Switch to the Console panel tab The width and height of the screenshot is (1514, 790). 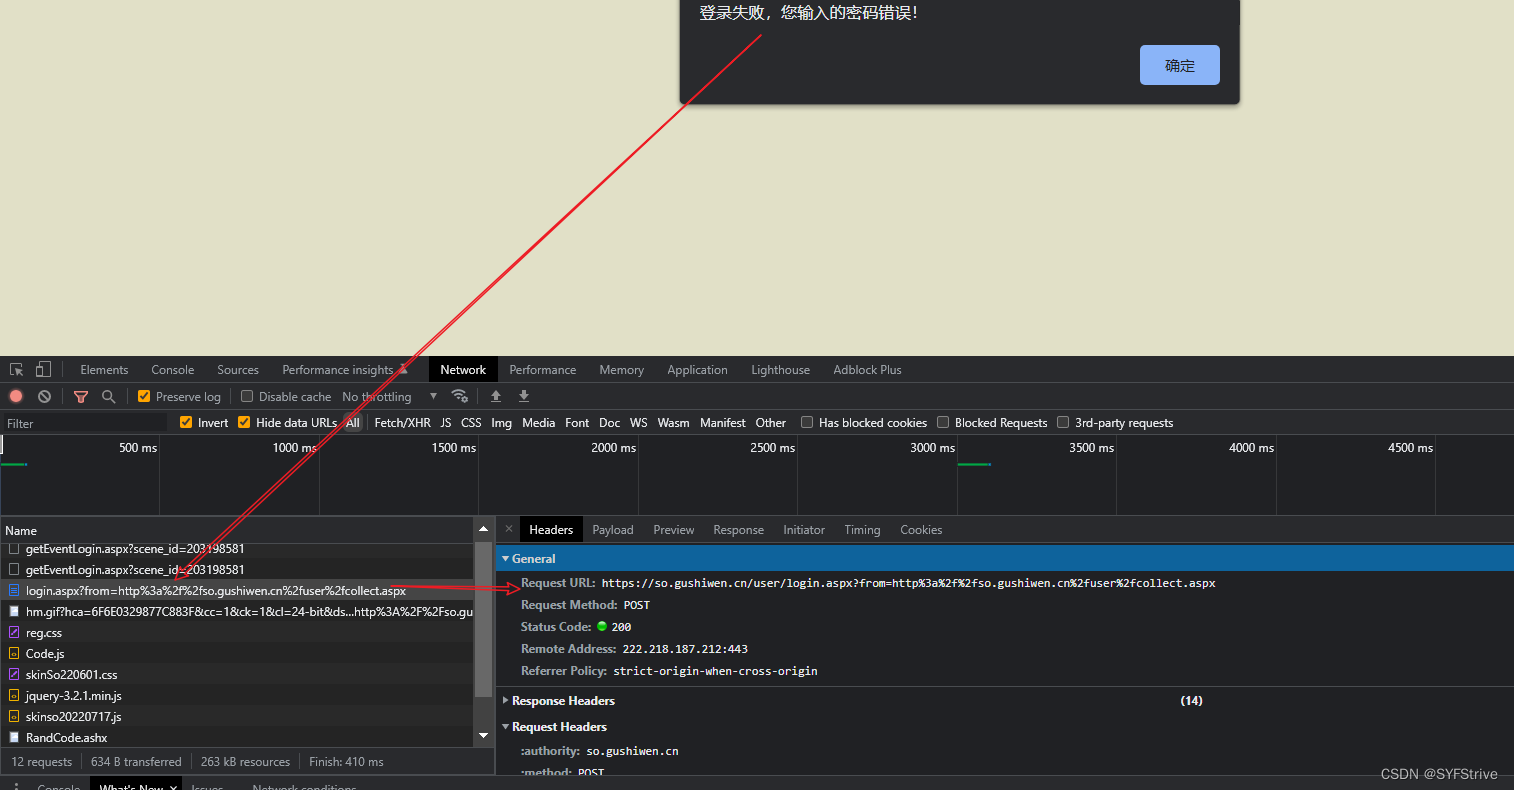coord(173,369)
